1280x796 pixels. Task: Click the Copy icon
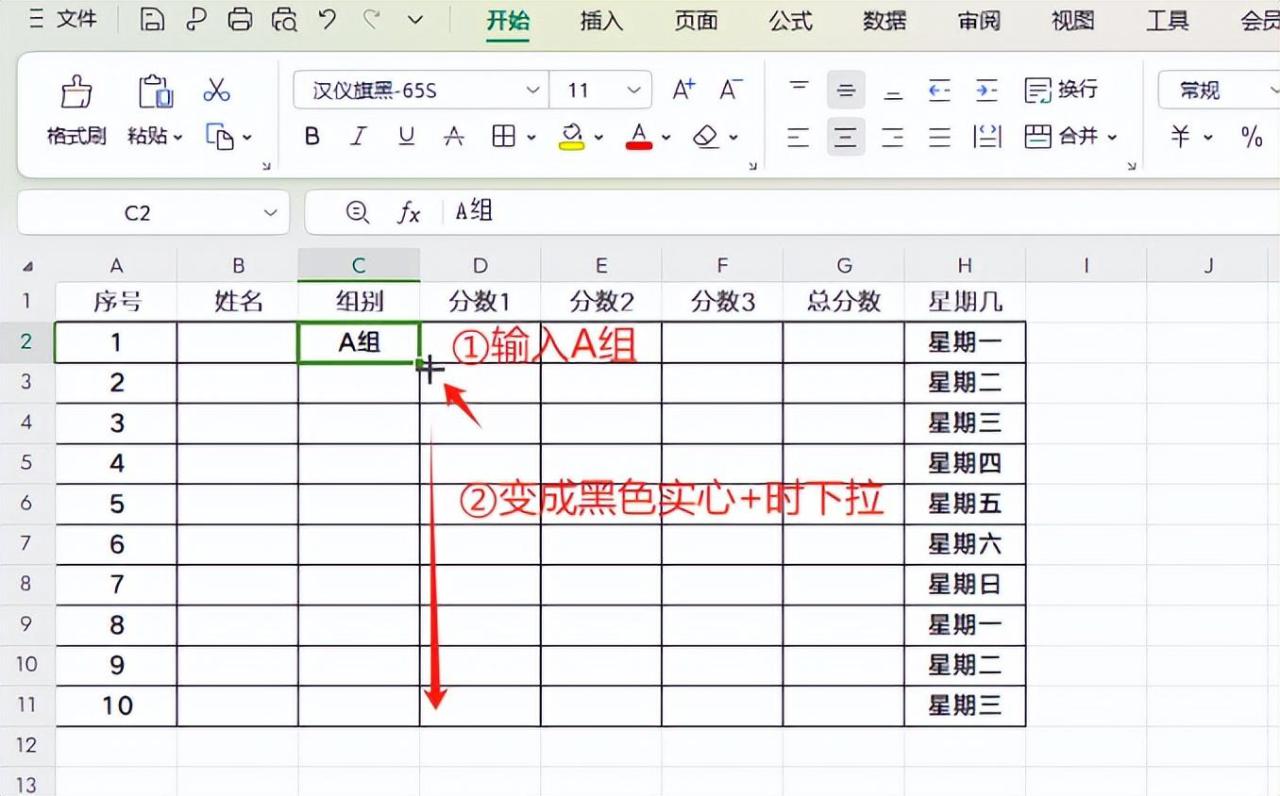coord(220,136)
